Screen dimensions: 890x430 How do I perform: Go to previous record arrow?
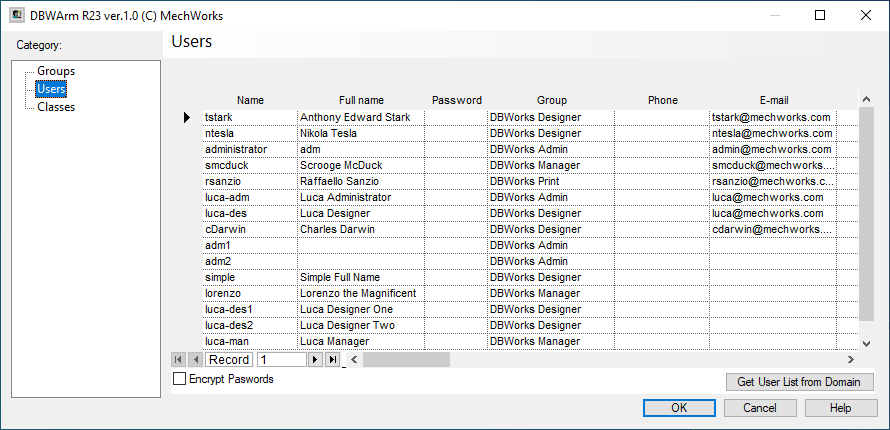[x=196, y=360]
